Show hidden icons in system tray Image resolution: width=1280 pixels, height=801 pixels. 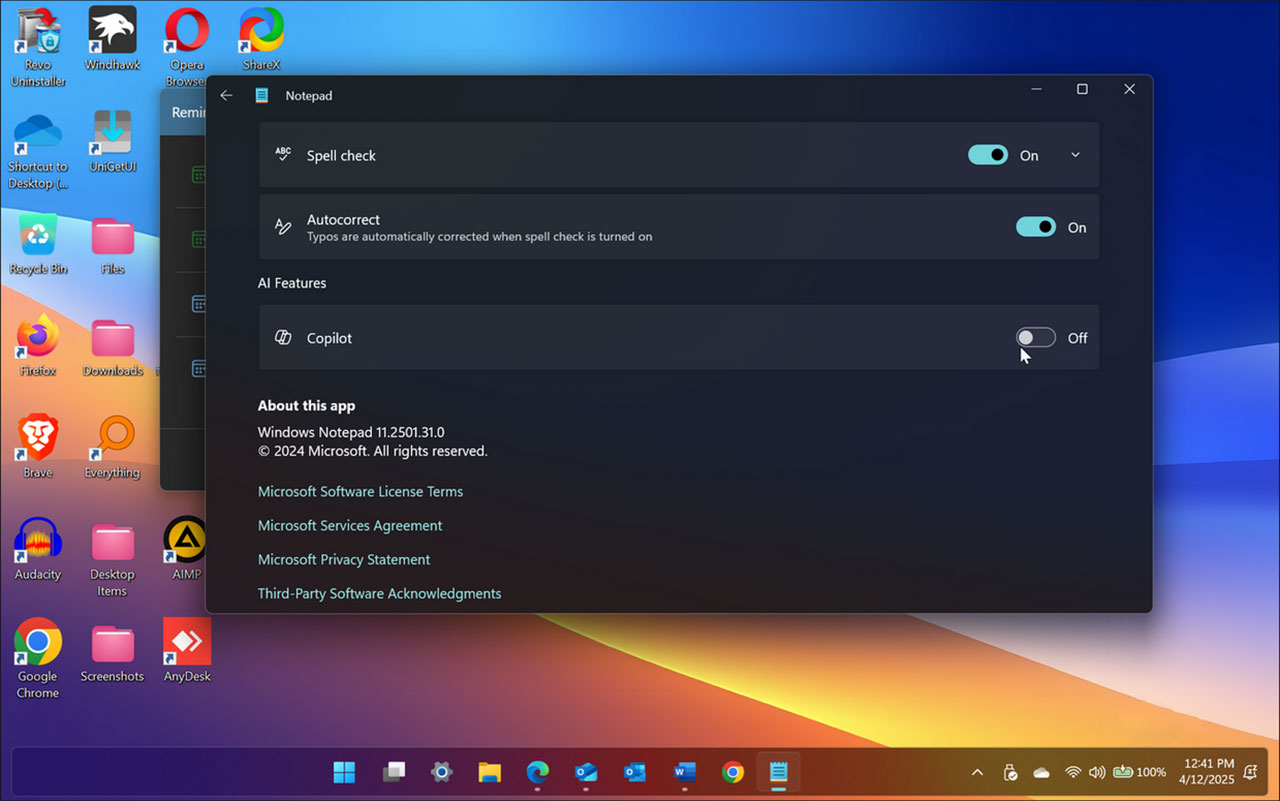pyautogui.click(x=977, y=772)
